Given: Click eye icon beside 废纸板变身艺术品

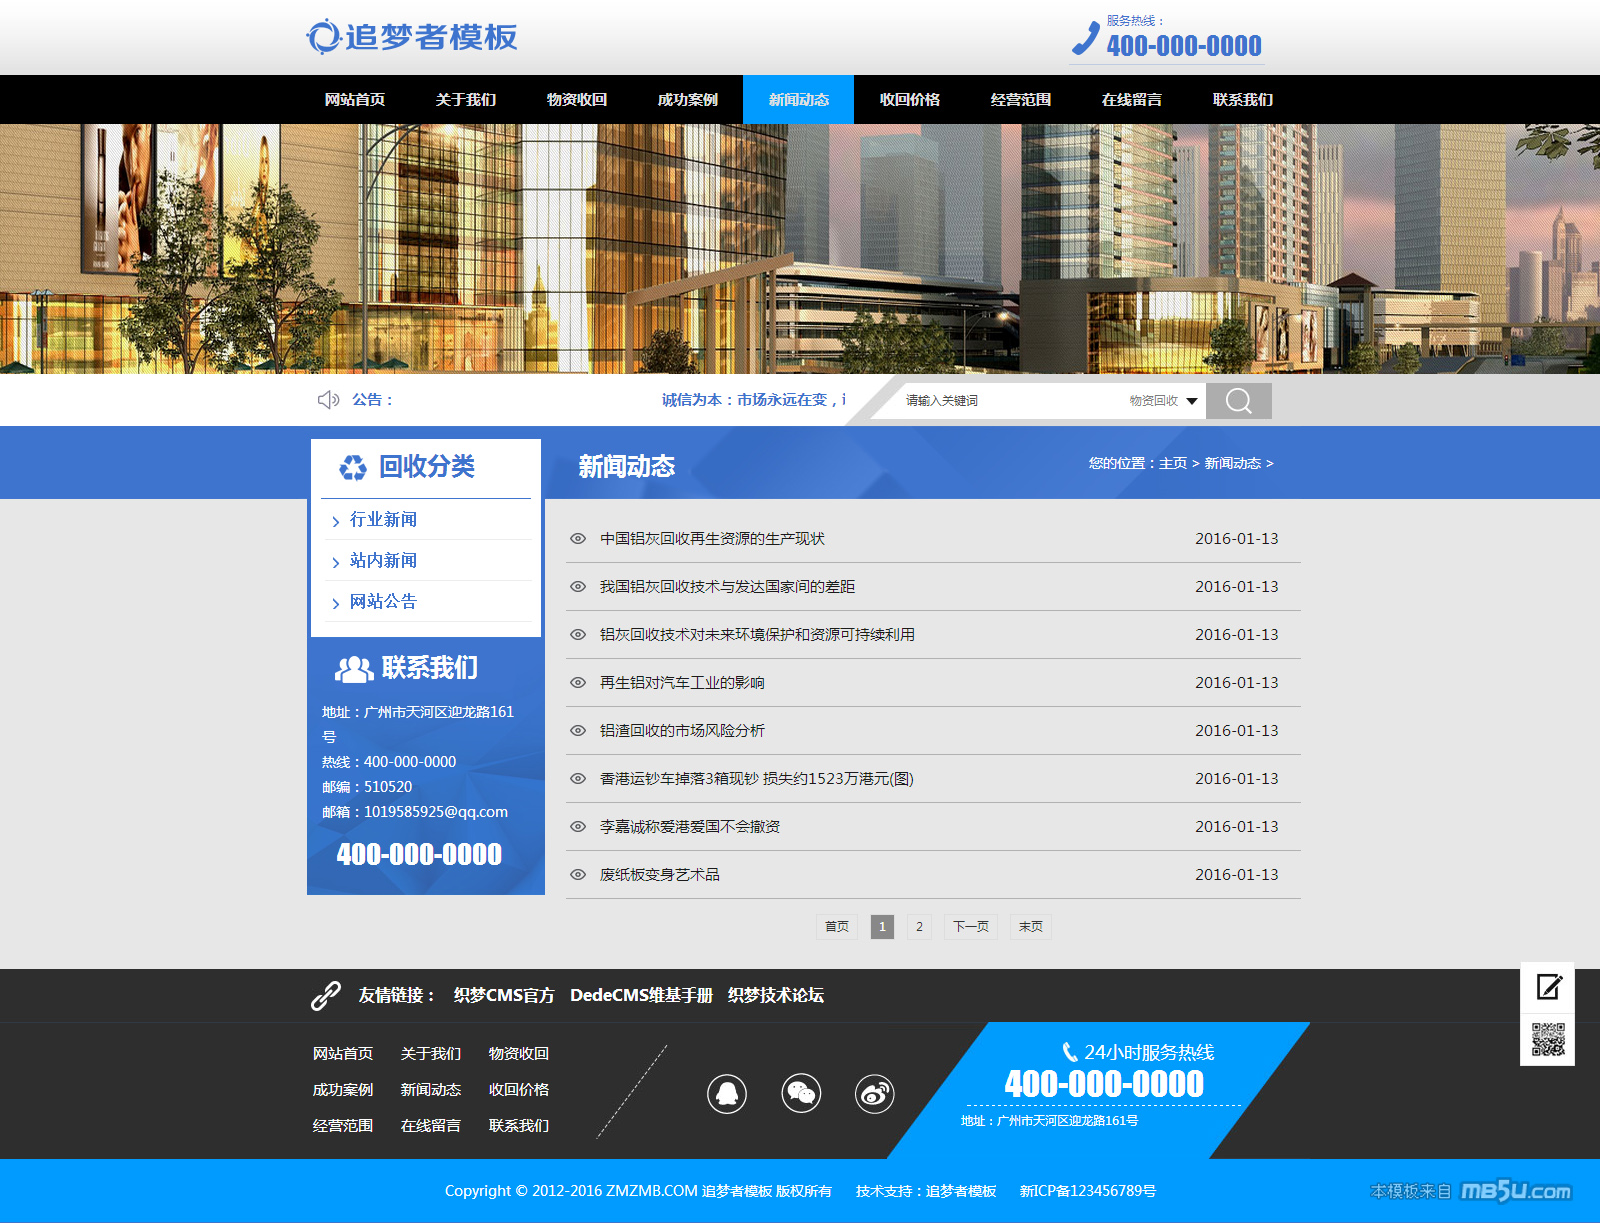Looking at the screenshot, I should pyautogui.click(x=578, y=875).
